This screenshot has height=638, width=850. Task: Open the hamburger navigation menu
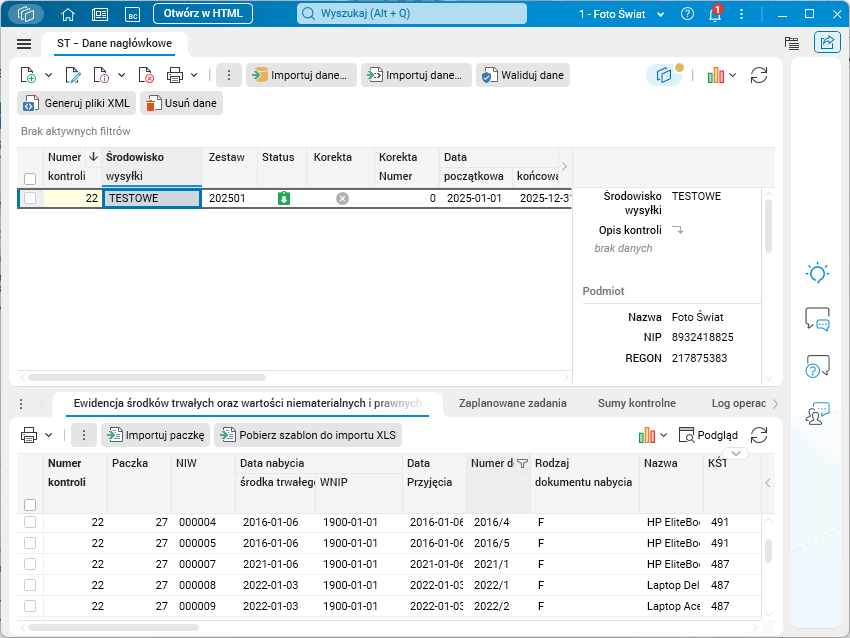[x=24, y=44]
